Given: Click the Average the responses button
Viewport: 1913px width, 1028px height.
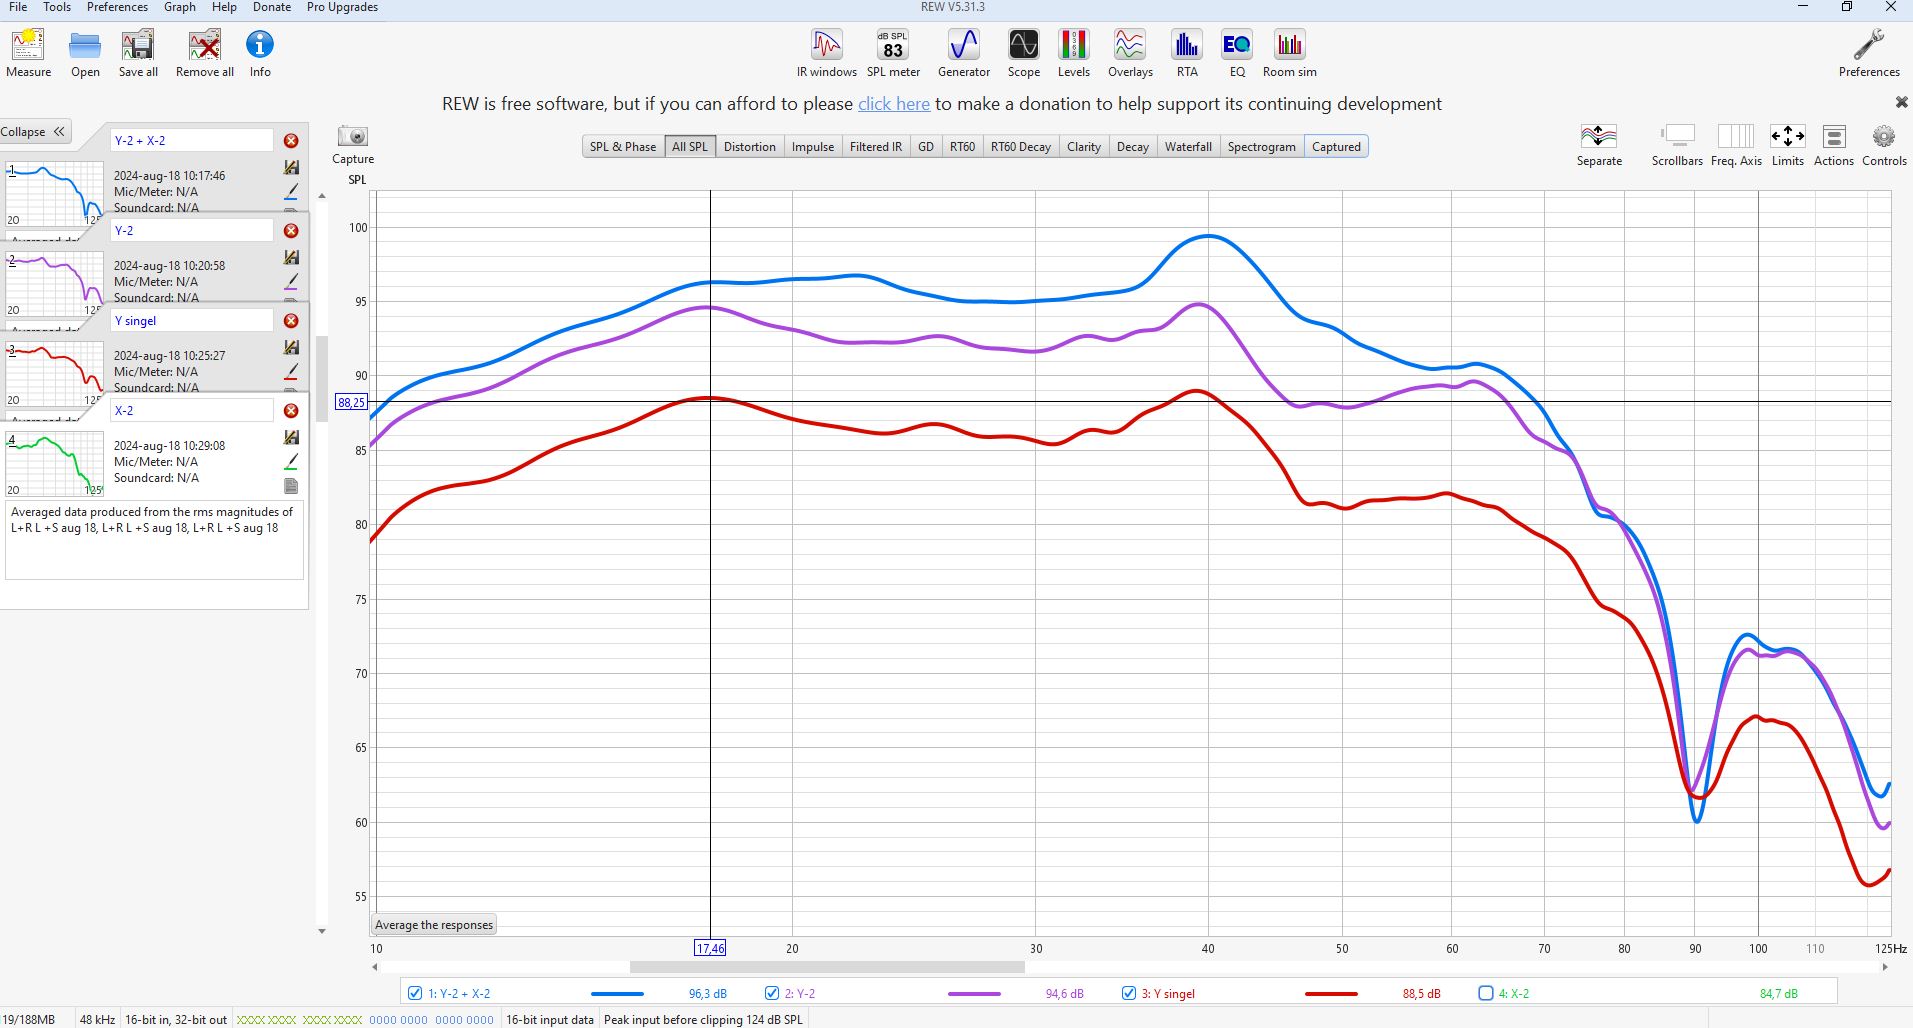Looking at the screenshot, I should coord(434,925).
